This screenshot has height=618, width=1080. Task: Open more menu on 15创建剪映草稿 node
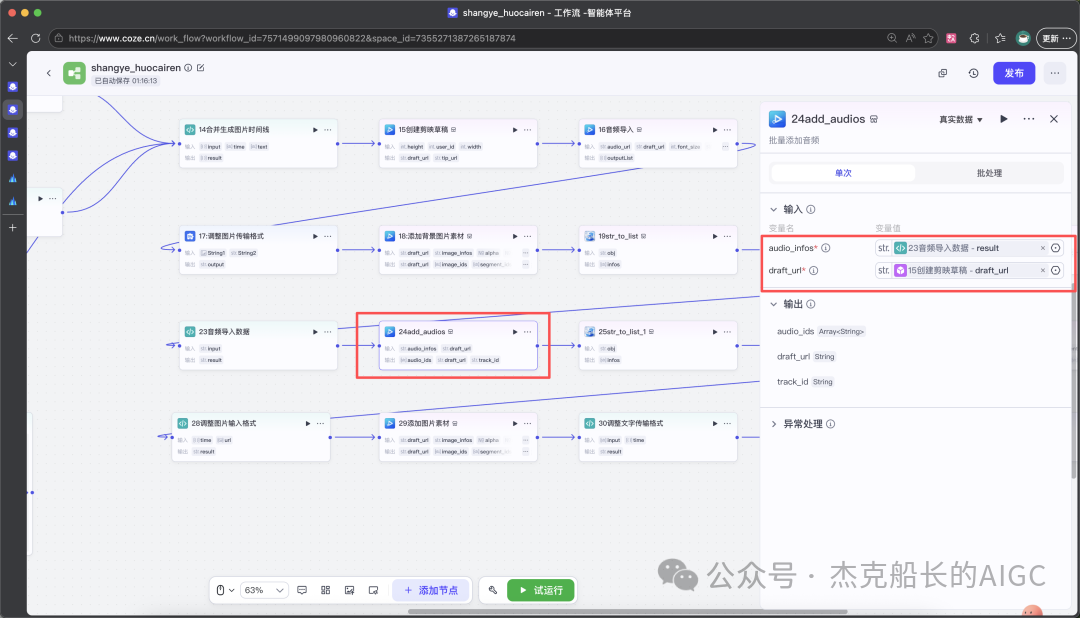(x=528, y=130)
